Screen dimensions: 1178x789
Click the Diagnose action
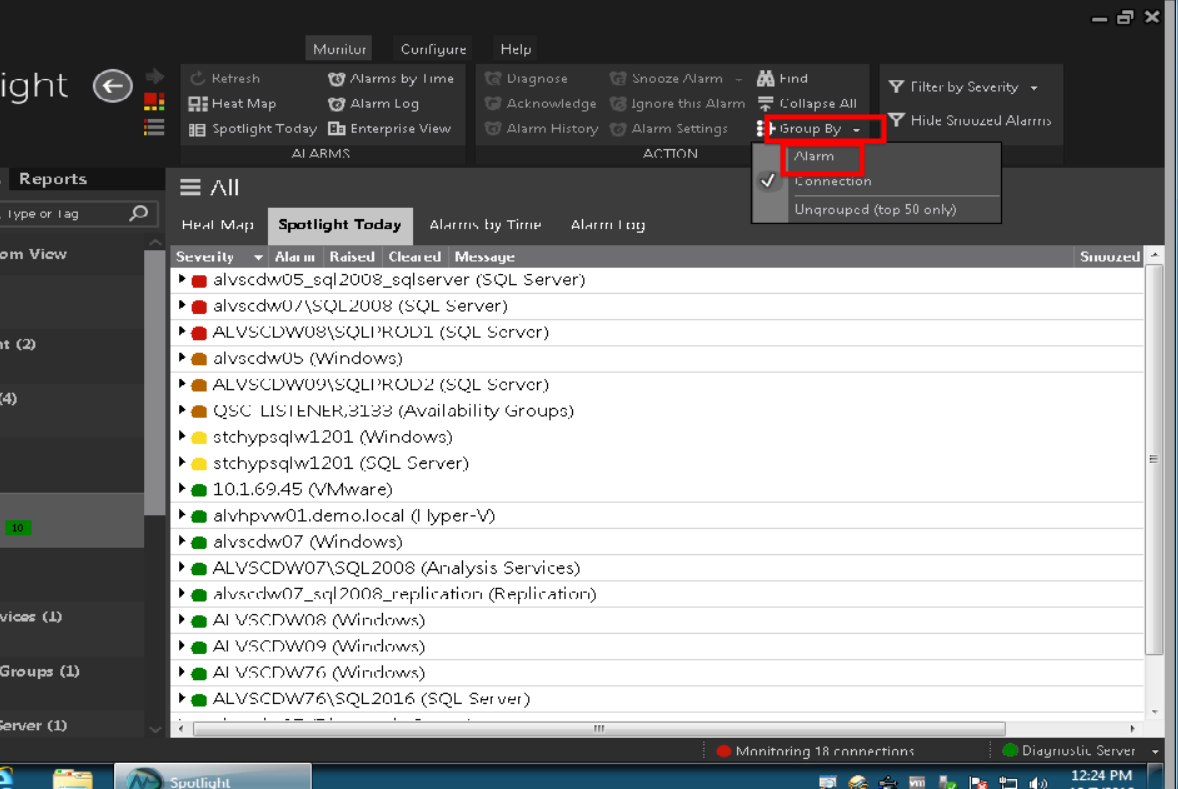pos(526,78)
